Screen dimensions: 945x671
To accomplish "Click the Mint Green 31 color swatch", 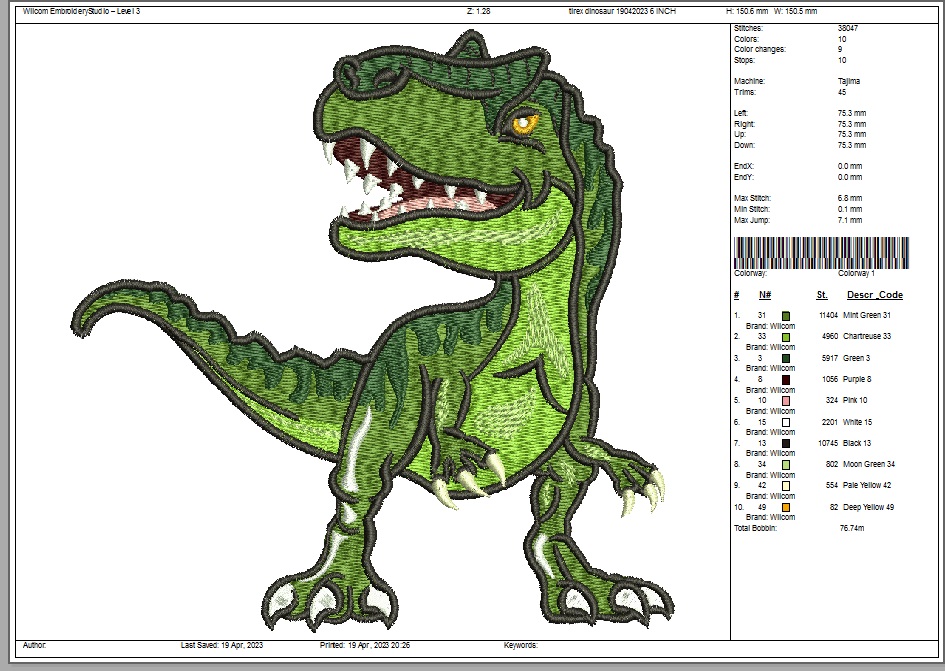I will click(x=786, y=315).
